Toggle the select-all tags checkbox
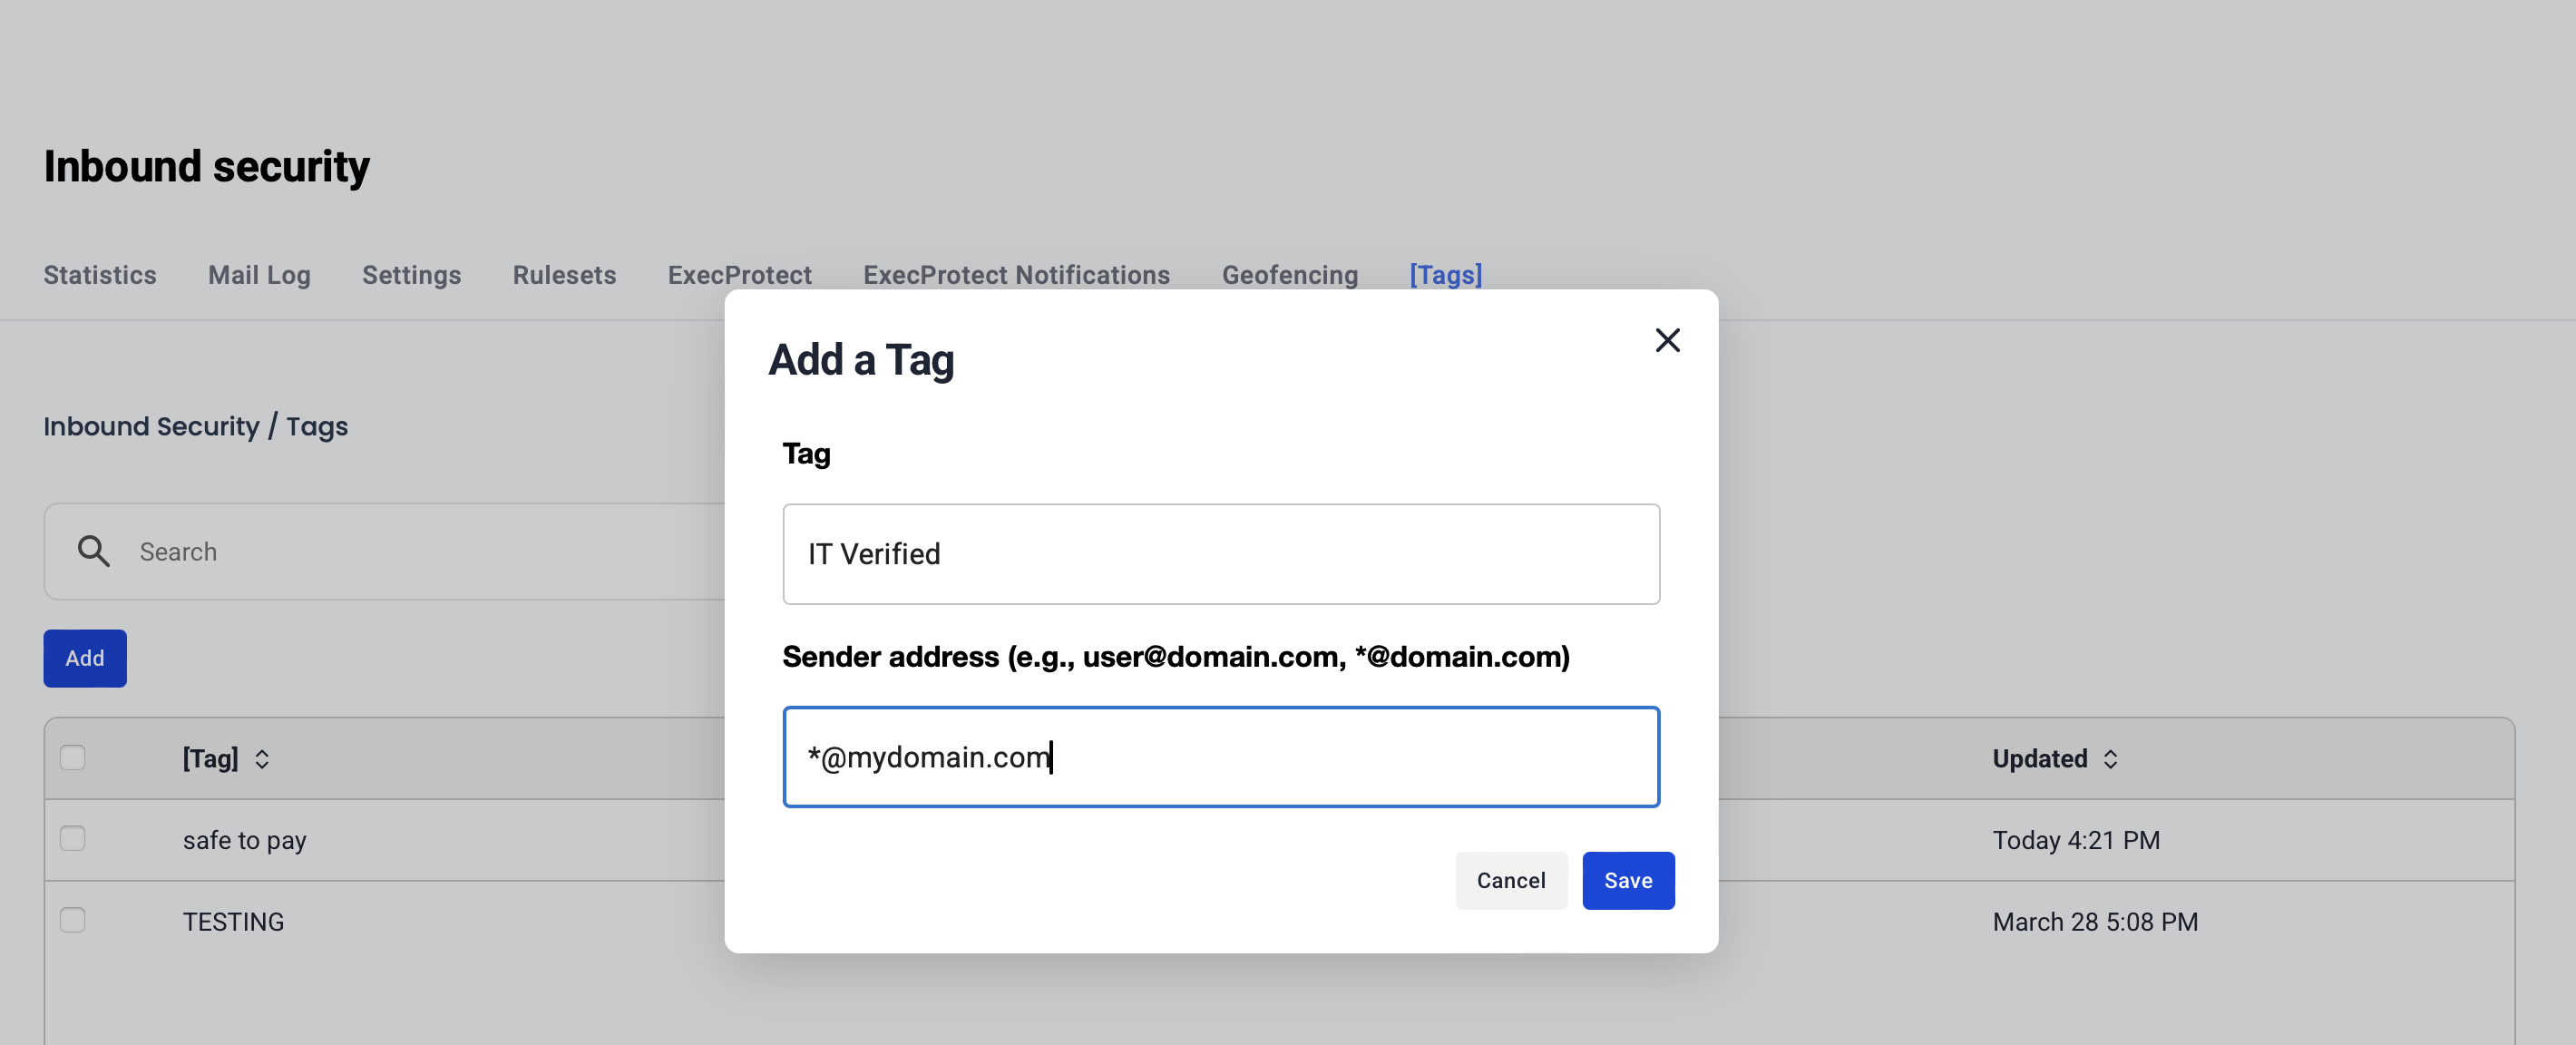The image size is (2576, 1045). coord(73,757)
